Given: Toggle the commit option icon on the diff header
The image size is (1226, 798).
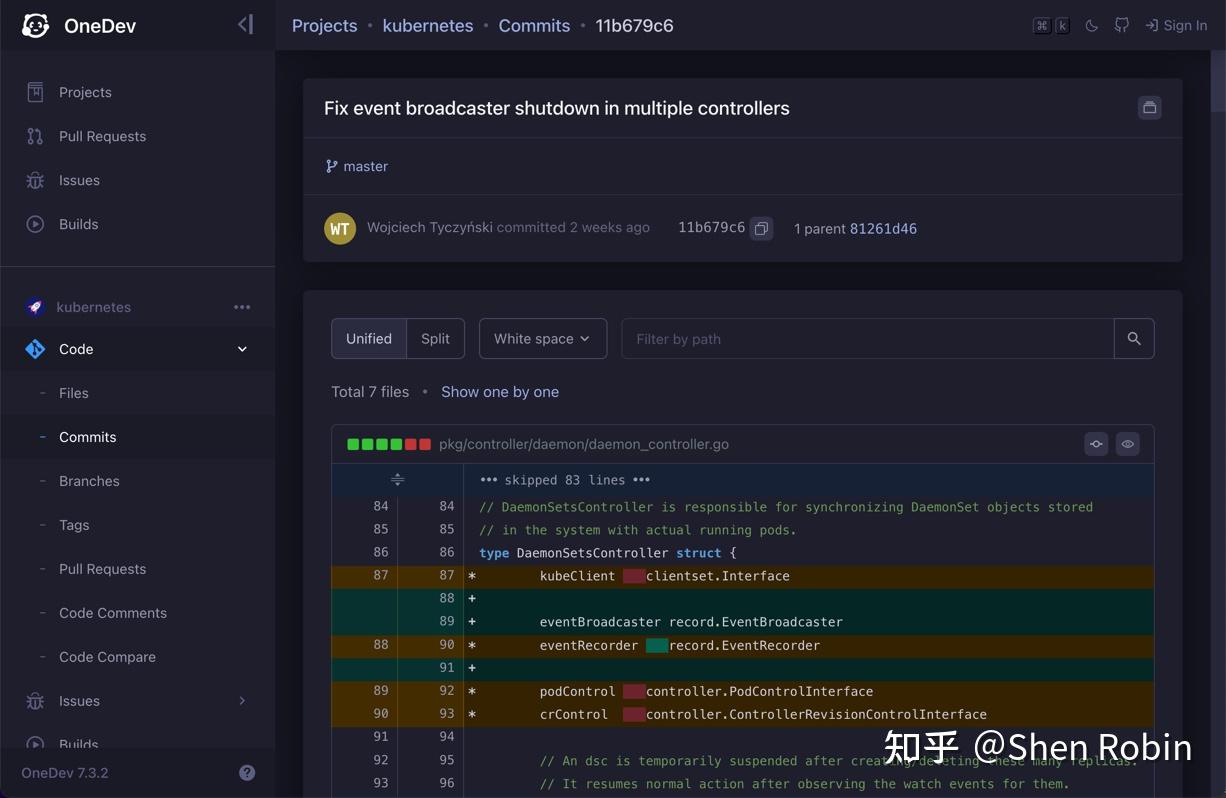Looking at the screenshot, I should (1095, 443).
